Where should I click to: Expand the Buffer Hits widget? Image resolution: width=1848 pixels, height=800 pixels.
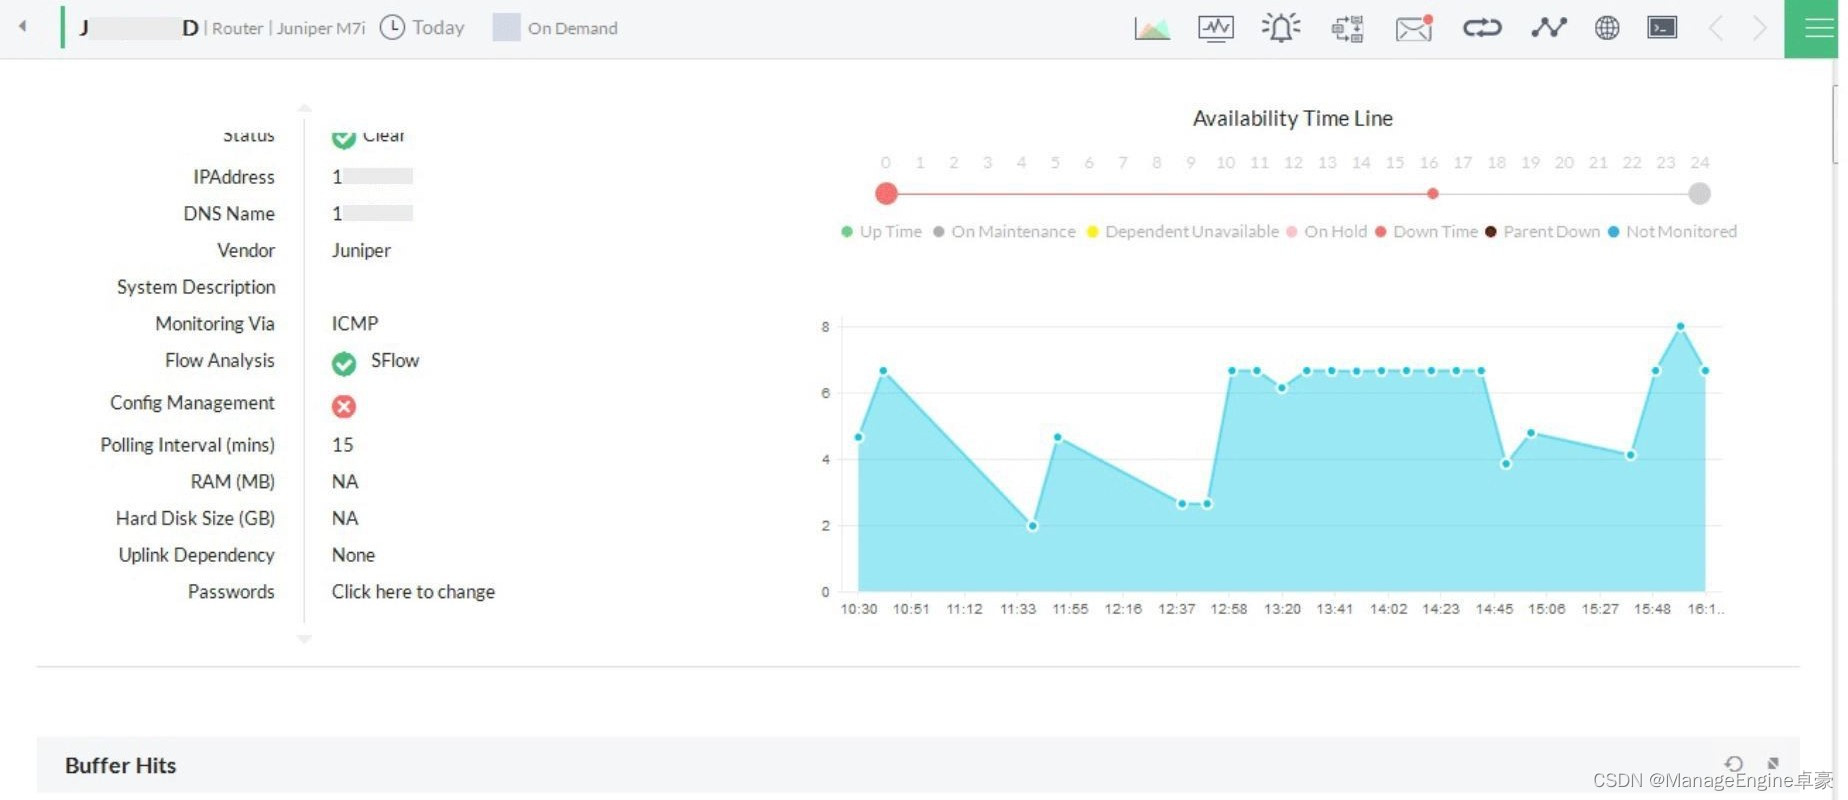tap(1773, 764)
